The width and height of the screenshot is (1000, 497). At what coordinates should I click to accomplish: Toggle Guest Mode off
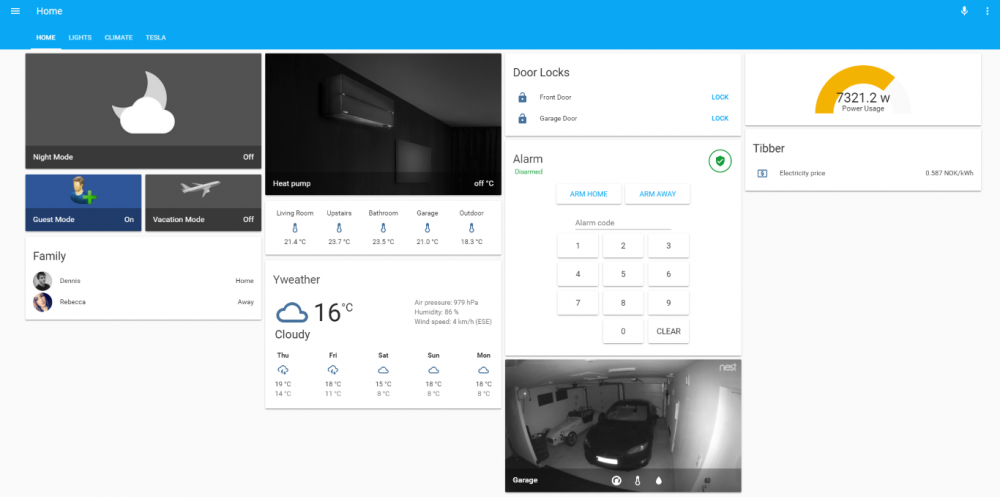click(x=83, y=202)
